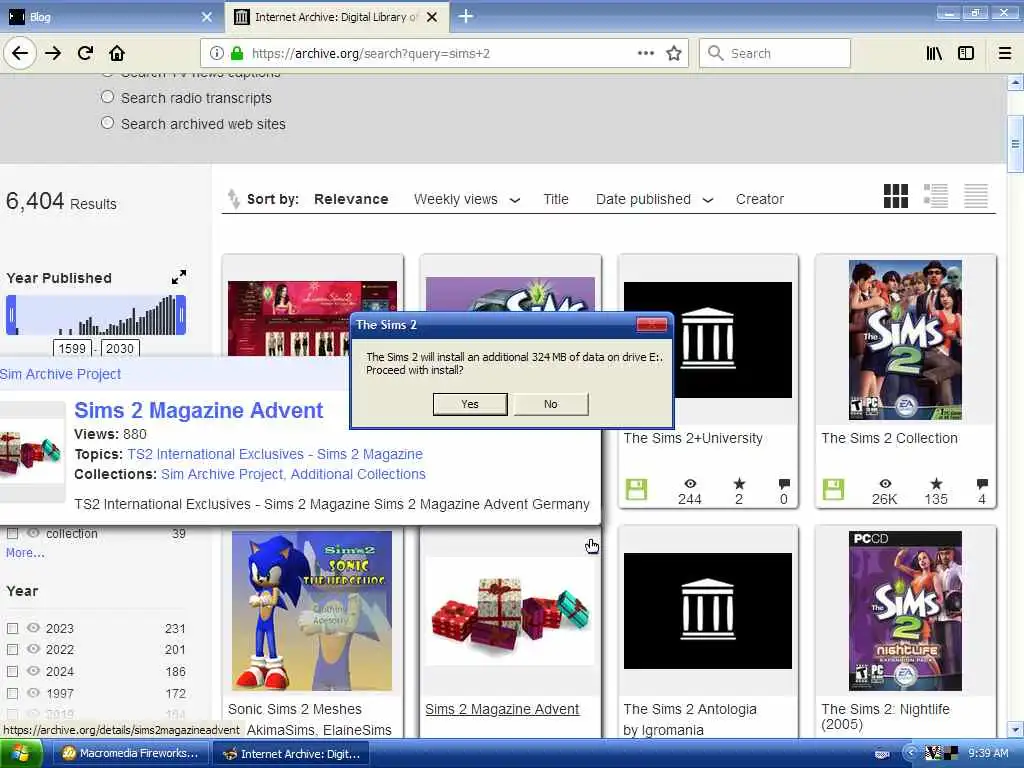The image size is (1024, 768).
Task: Click reviews bubble on Sims 2 Collection card
Action: (x=982, y=484)
